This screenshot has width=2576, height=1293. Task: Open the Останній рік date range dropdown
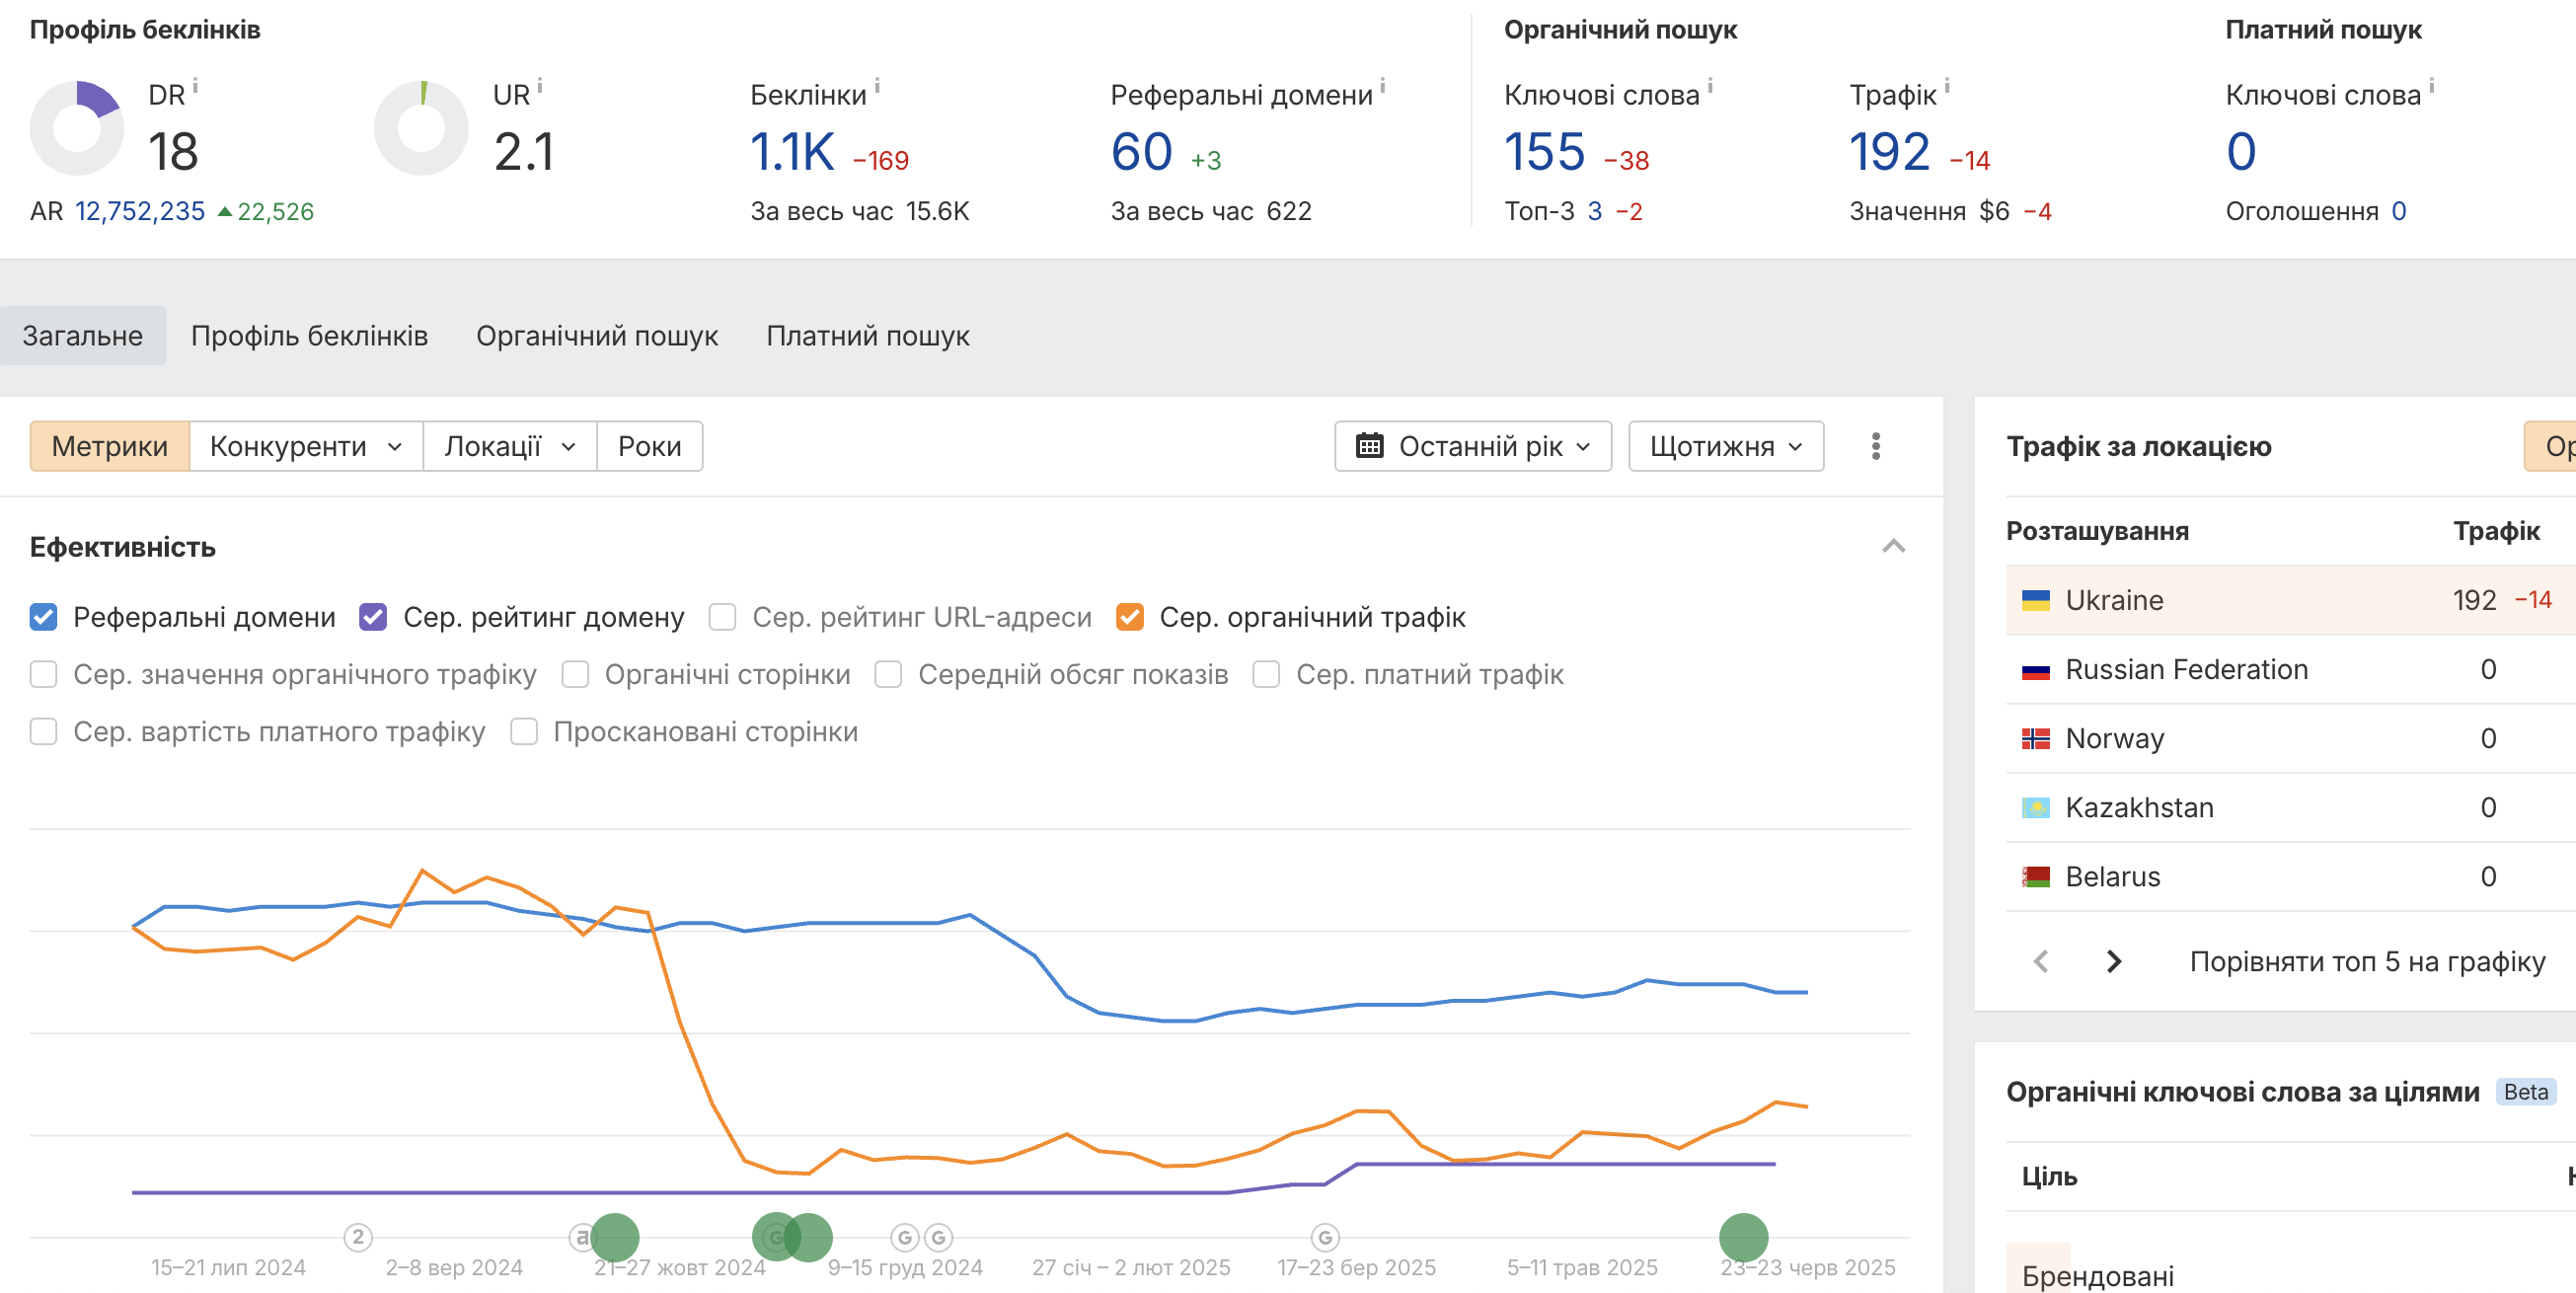click(x=1472, y=446)
